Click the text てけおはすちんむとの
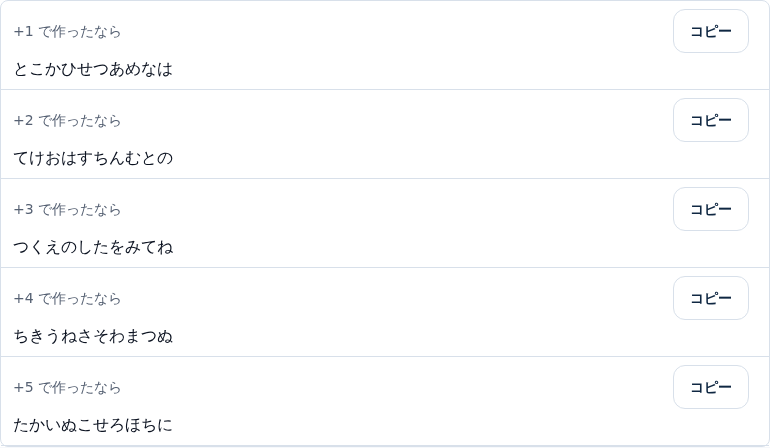The height and width of the screenshot is (448, 770). coord(93,158)
